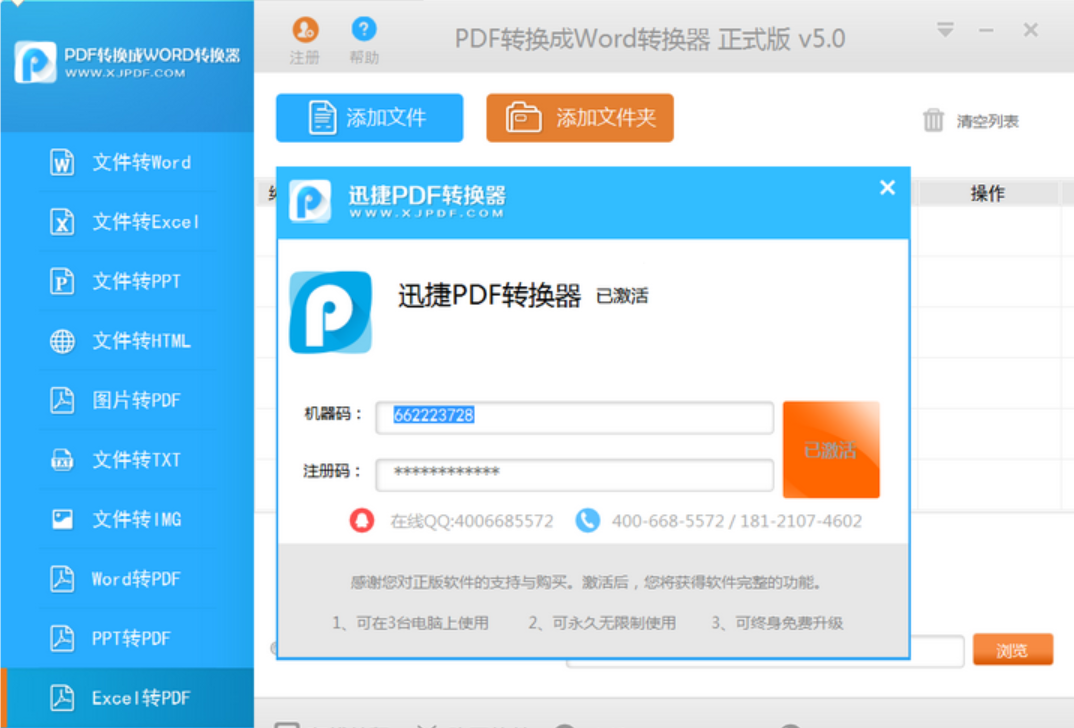
Task: Click the 操作 column header
Action: 987,194
